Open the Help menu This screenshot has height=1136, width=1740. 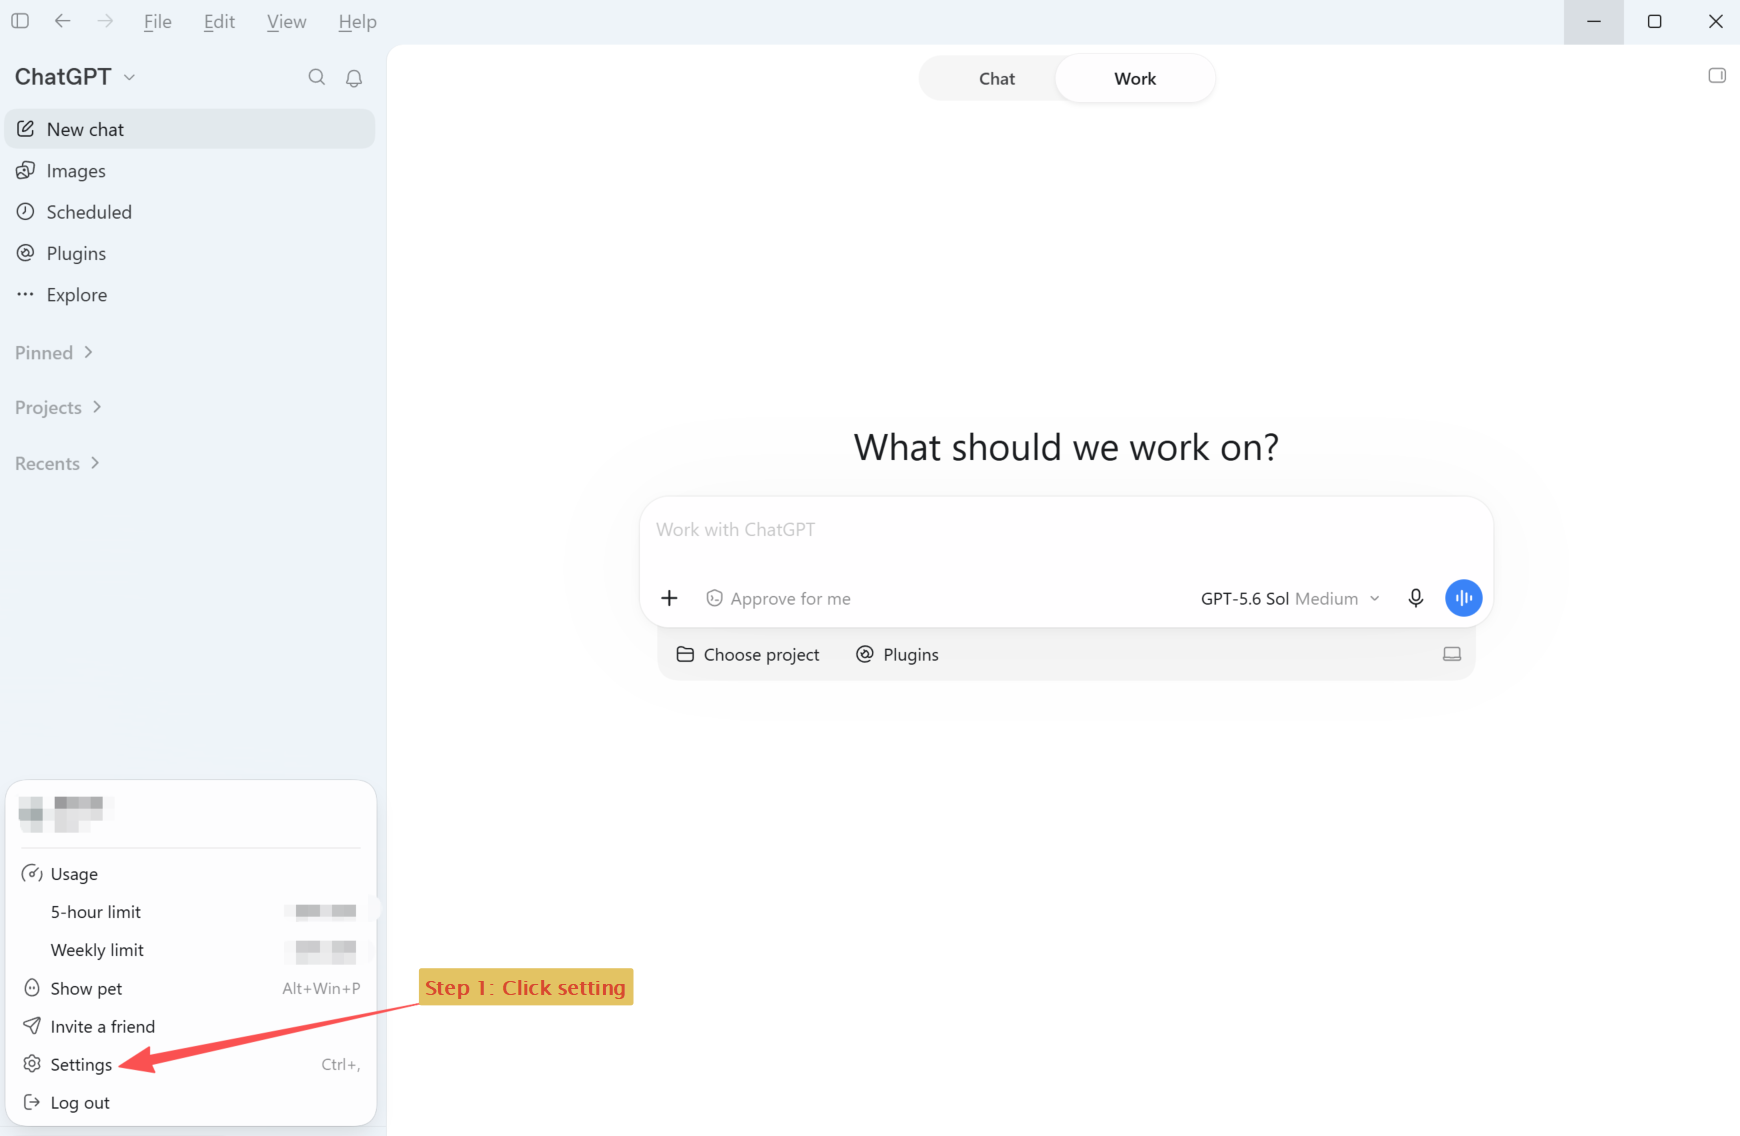coord(357,22)
